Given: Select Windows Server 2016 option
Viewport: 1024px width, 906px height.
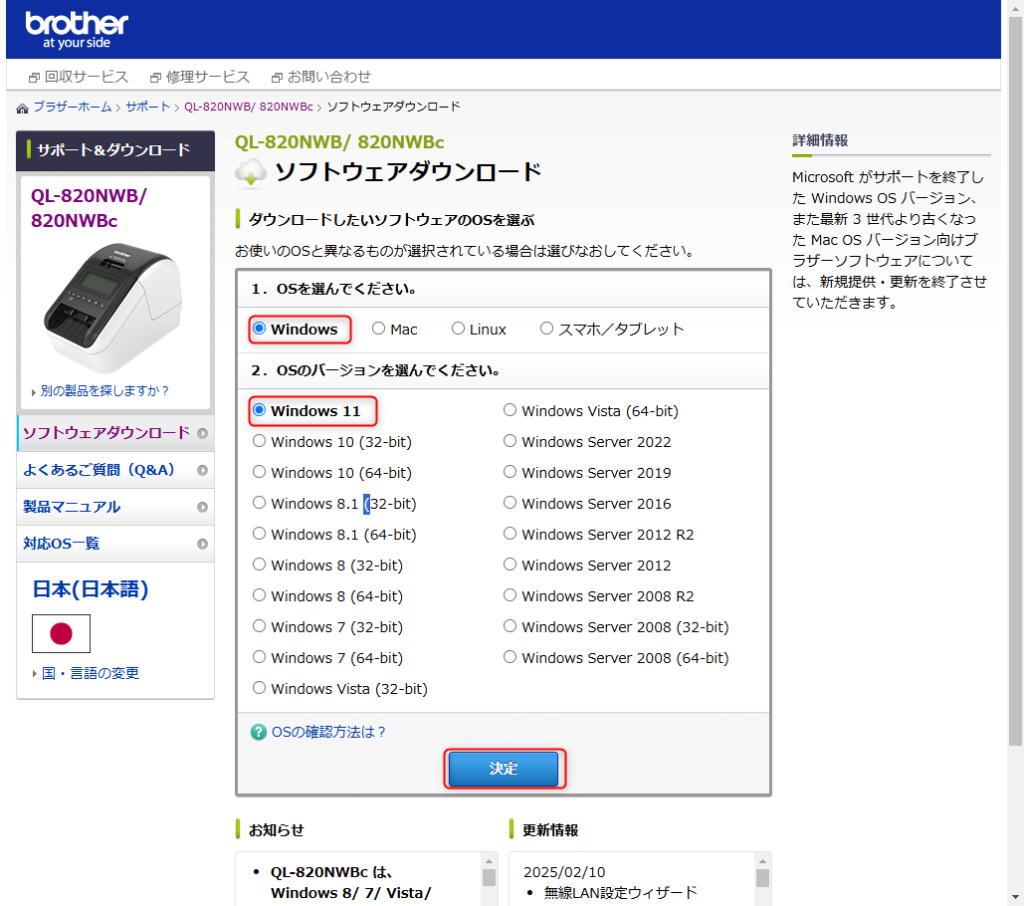Looking at the screenshot, I should 509,503.
